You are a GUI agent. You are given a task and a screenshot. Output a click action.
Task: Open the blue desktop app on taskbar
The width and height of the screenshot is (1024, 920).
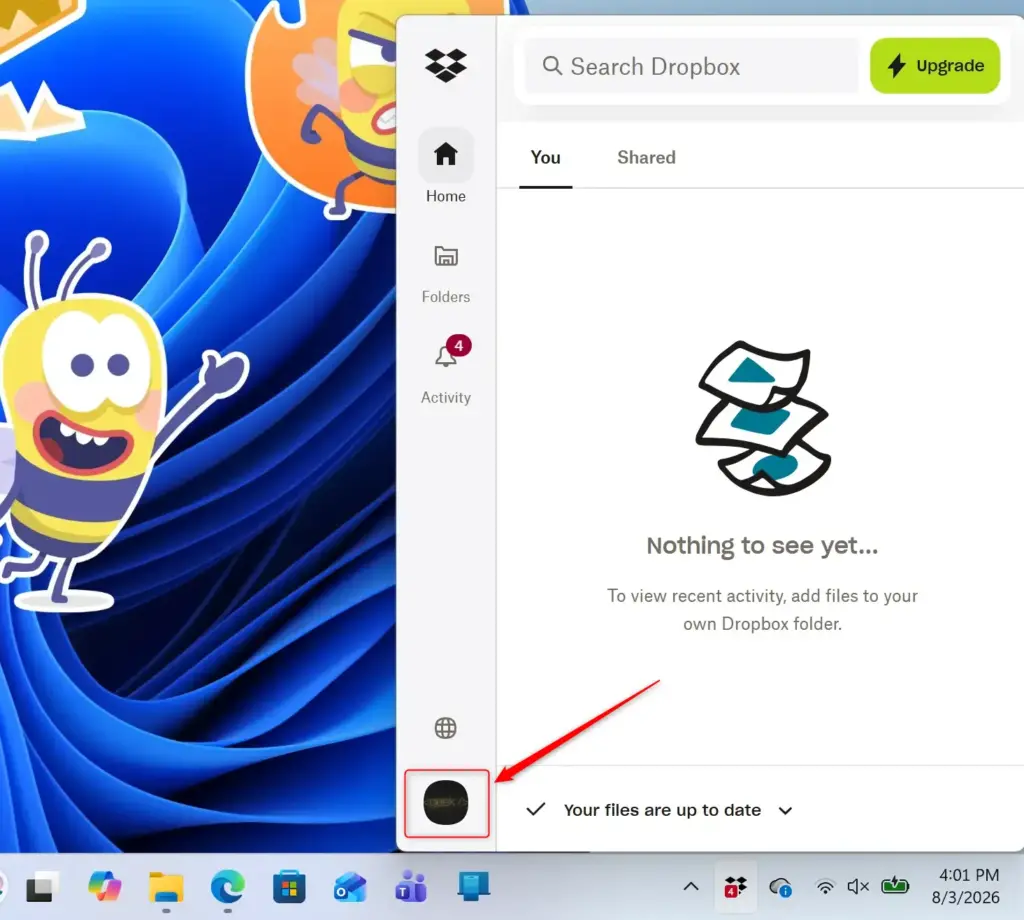473,886
